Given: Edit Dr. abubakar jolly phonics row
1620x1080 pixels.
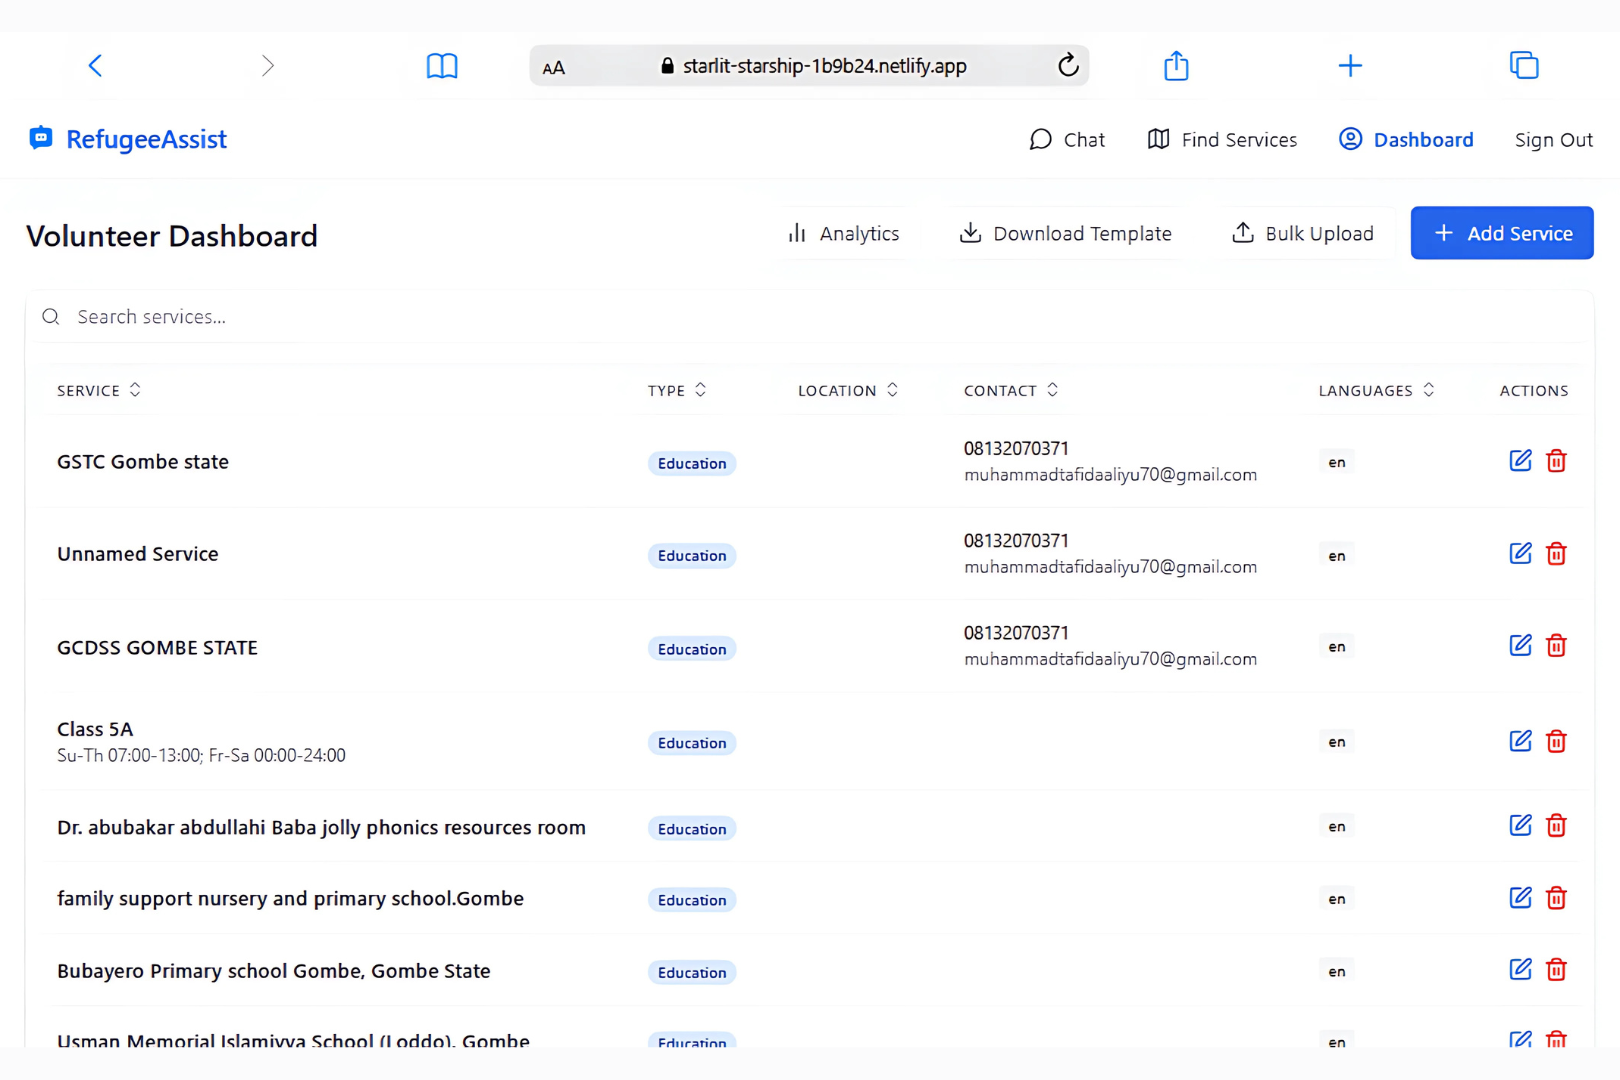Looking at the screenshot, I should tap(1520, 825).
